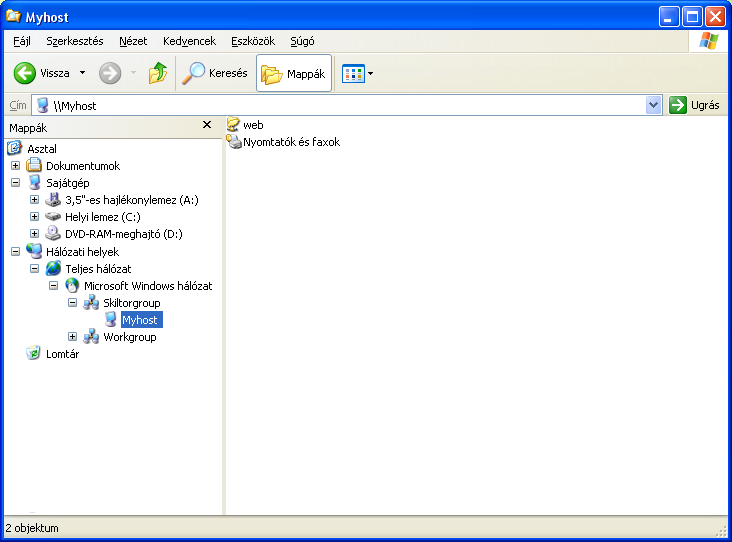This screenshot has width=732, height=542.
Task: Select the Sajátgép computer icon
Action: [x=34, y=183]
